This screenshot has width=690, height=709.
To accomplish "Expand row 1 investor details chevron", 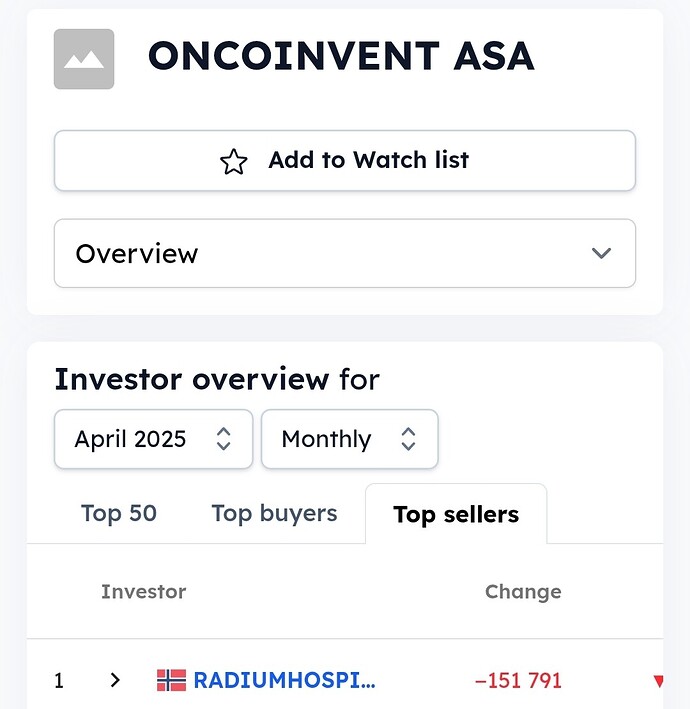I will (x=115, y=680).
